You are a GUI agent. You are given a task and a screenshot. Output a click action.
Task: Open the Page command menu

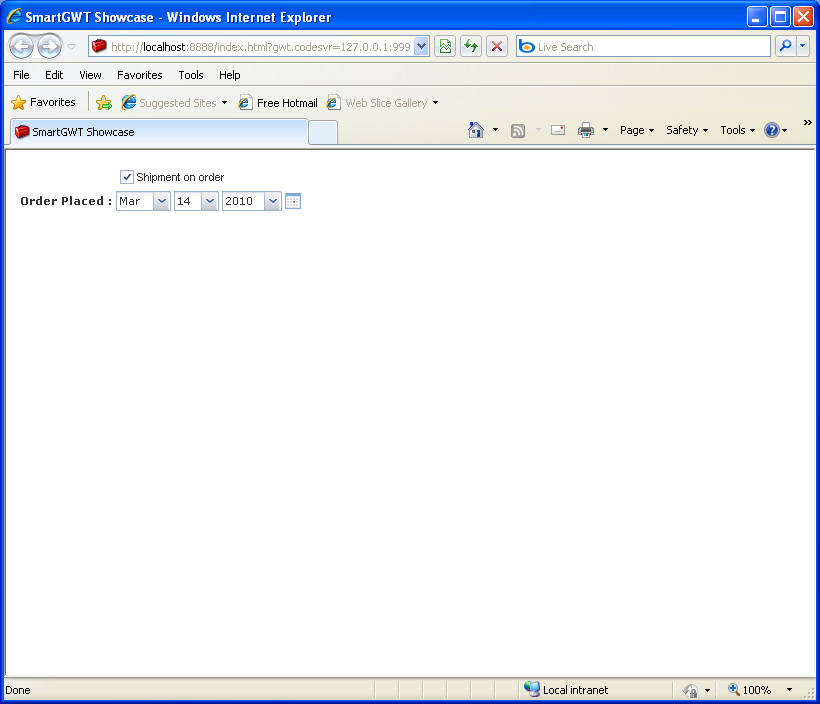pos(637,130)
